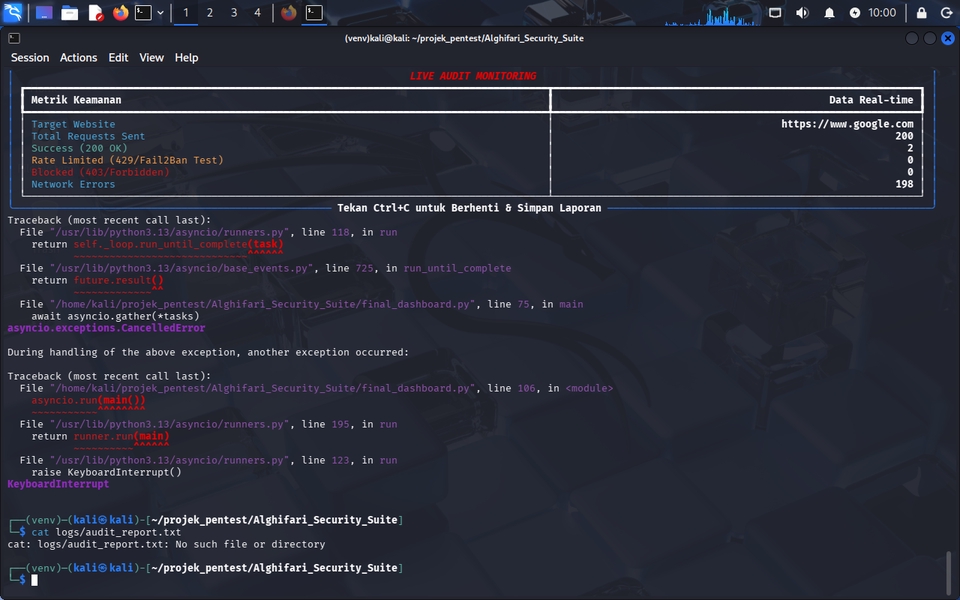
Task: Click the terminal vertical scrollbar handle
Action: 949,572
